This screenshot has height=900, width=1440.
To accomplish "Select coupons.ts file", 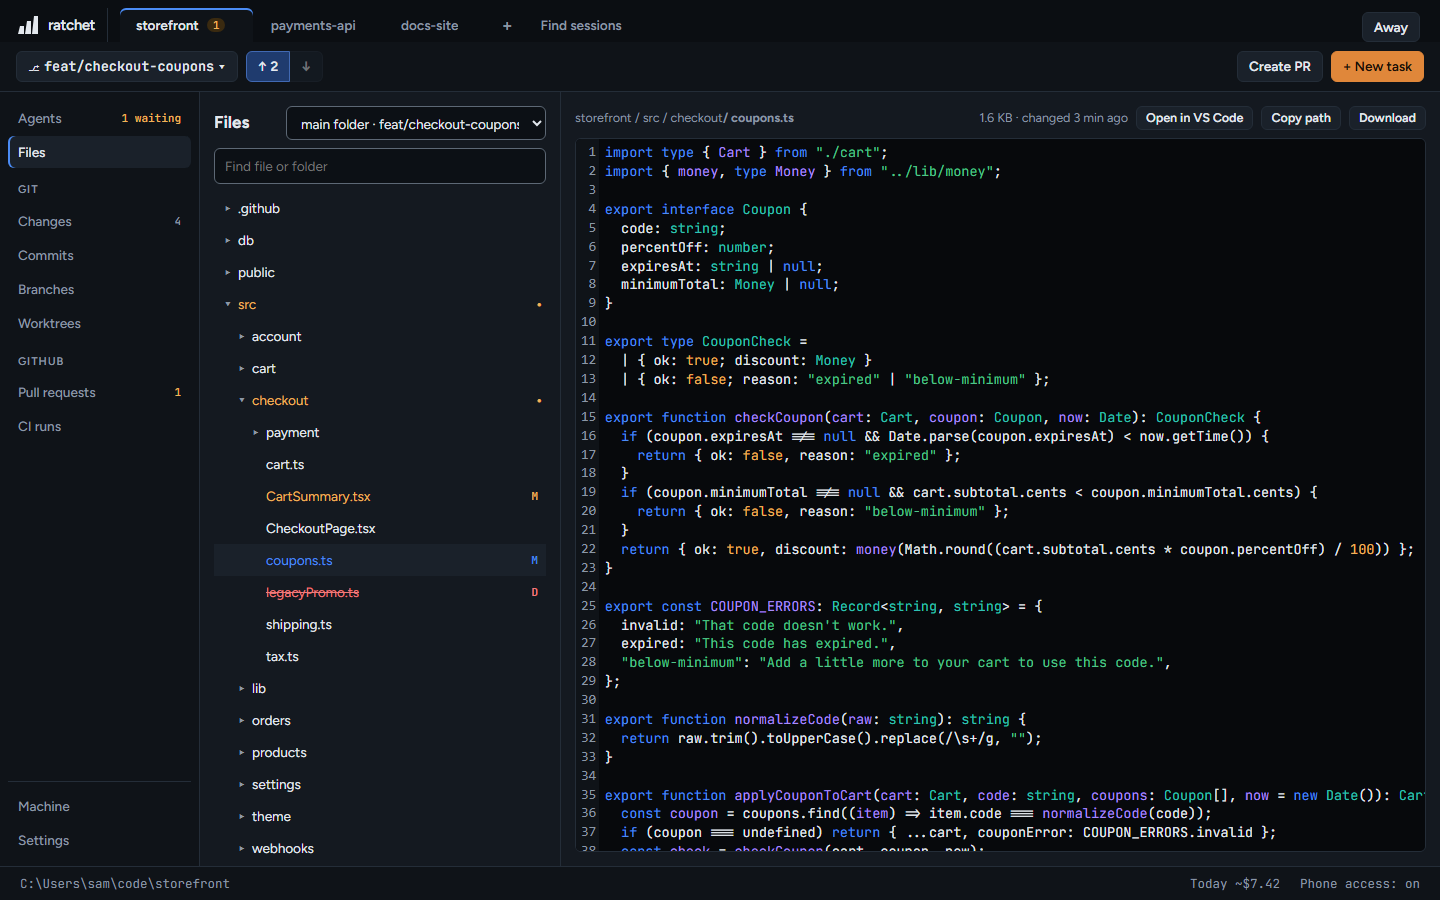I will 380,561.
